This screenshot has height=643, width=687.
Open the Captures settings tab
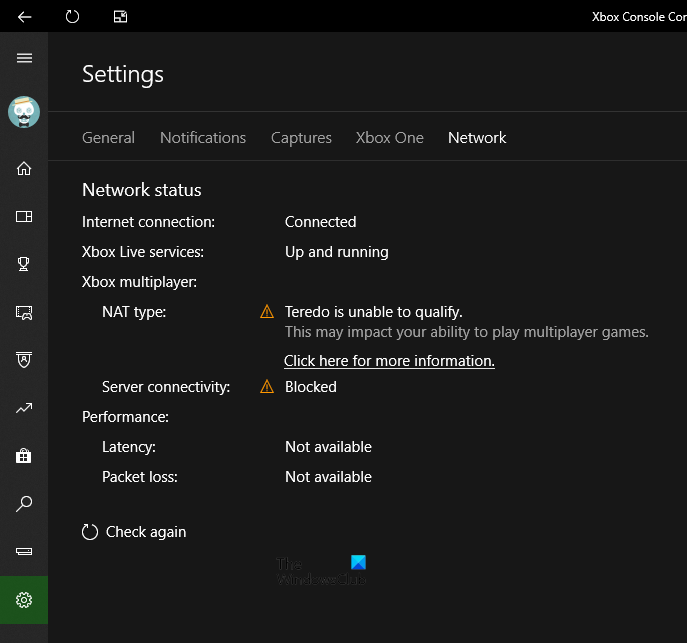[301, 138]
